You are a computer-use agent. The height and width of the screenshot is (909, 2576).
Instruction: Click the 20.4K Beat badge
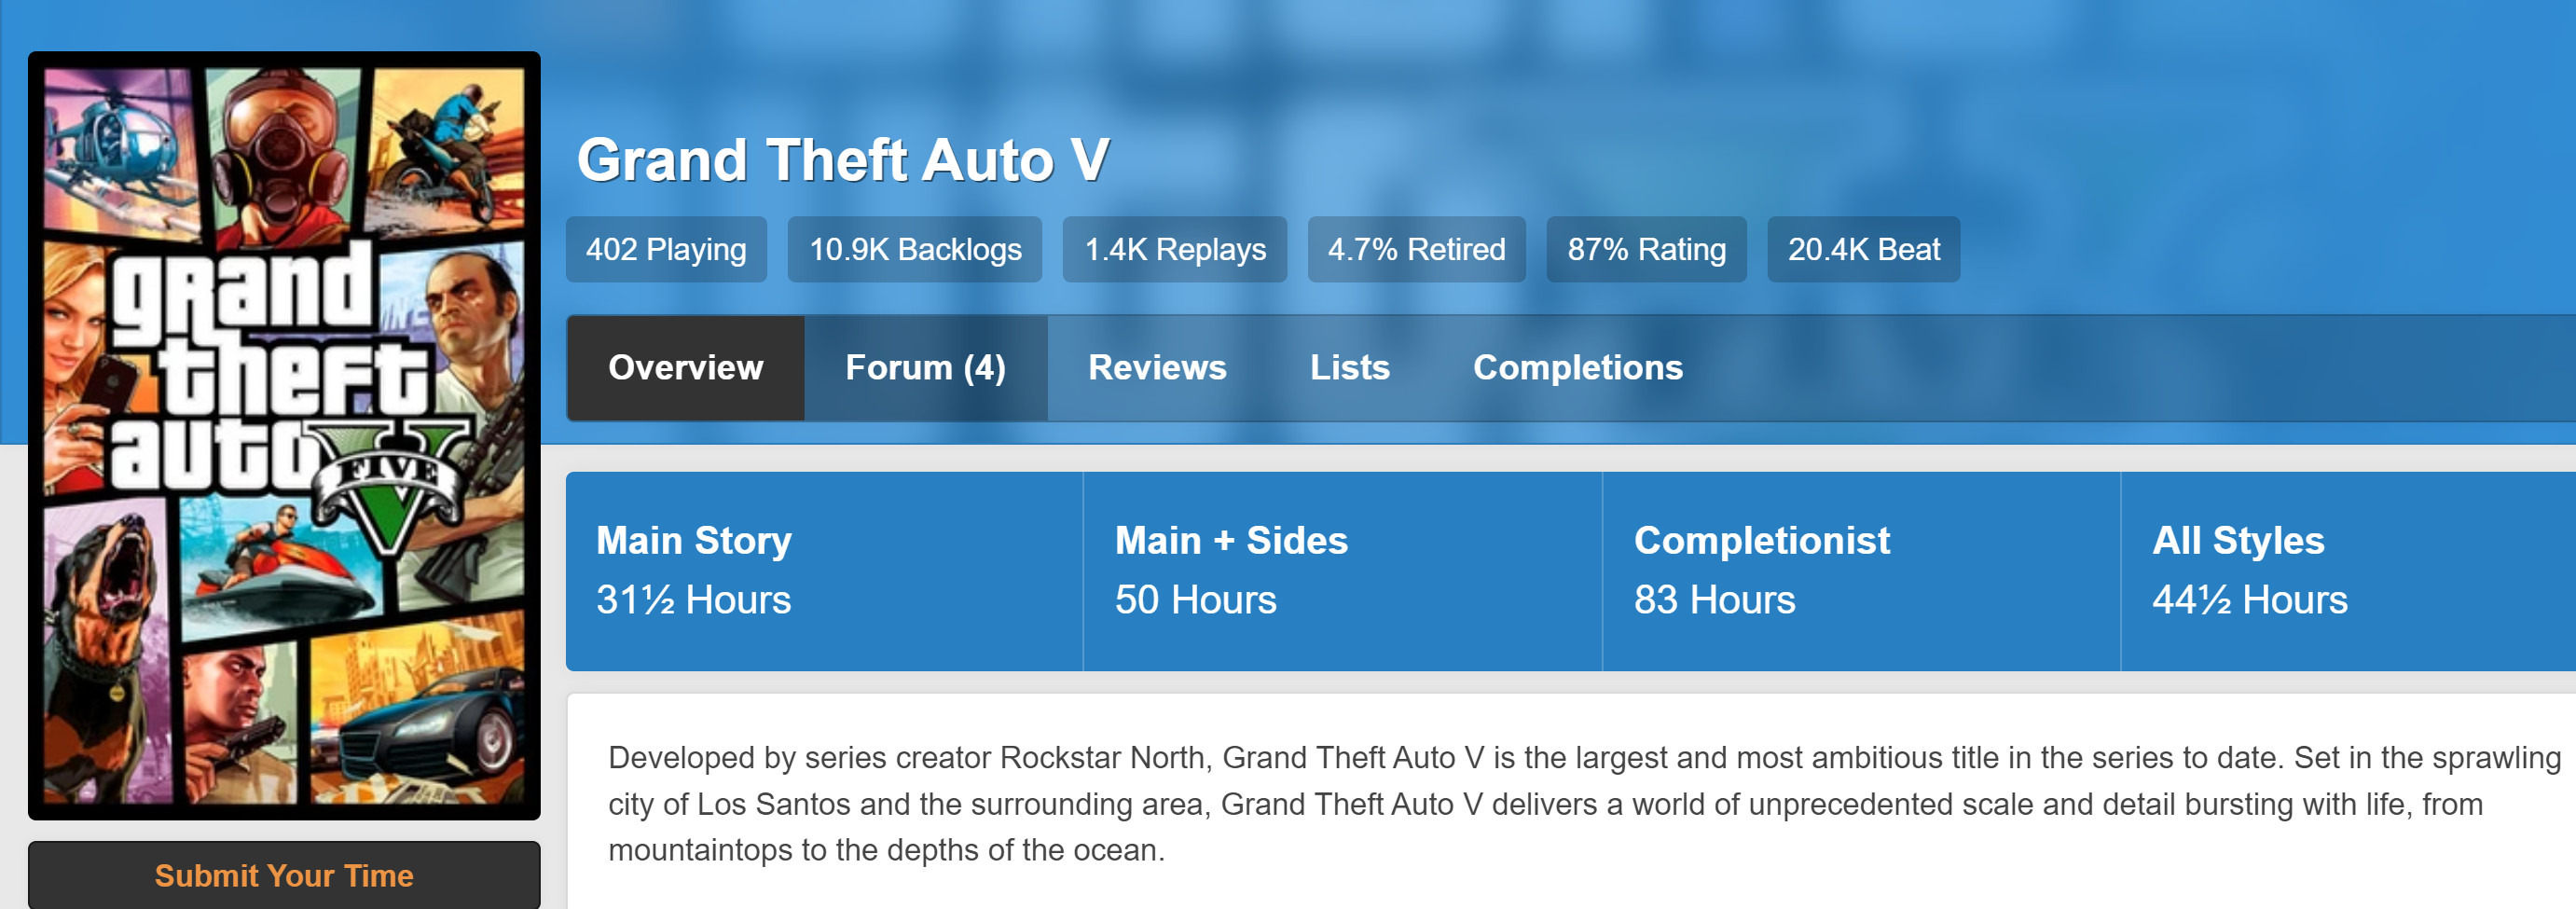point(1862,249)
